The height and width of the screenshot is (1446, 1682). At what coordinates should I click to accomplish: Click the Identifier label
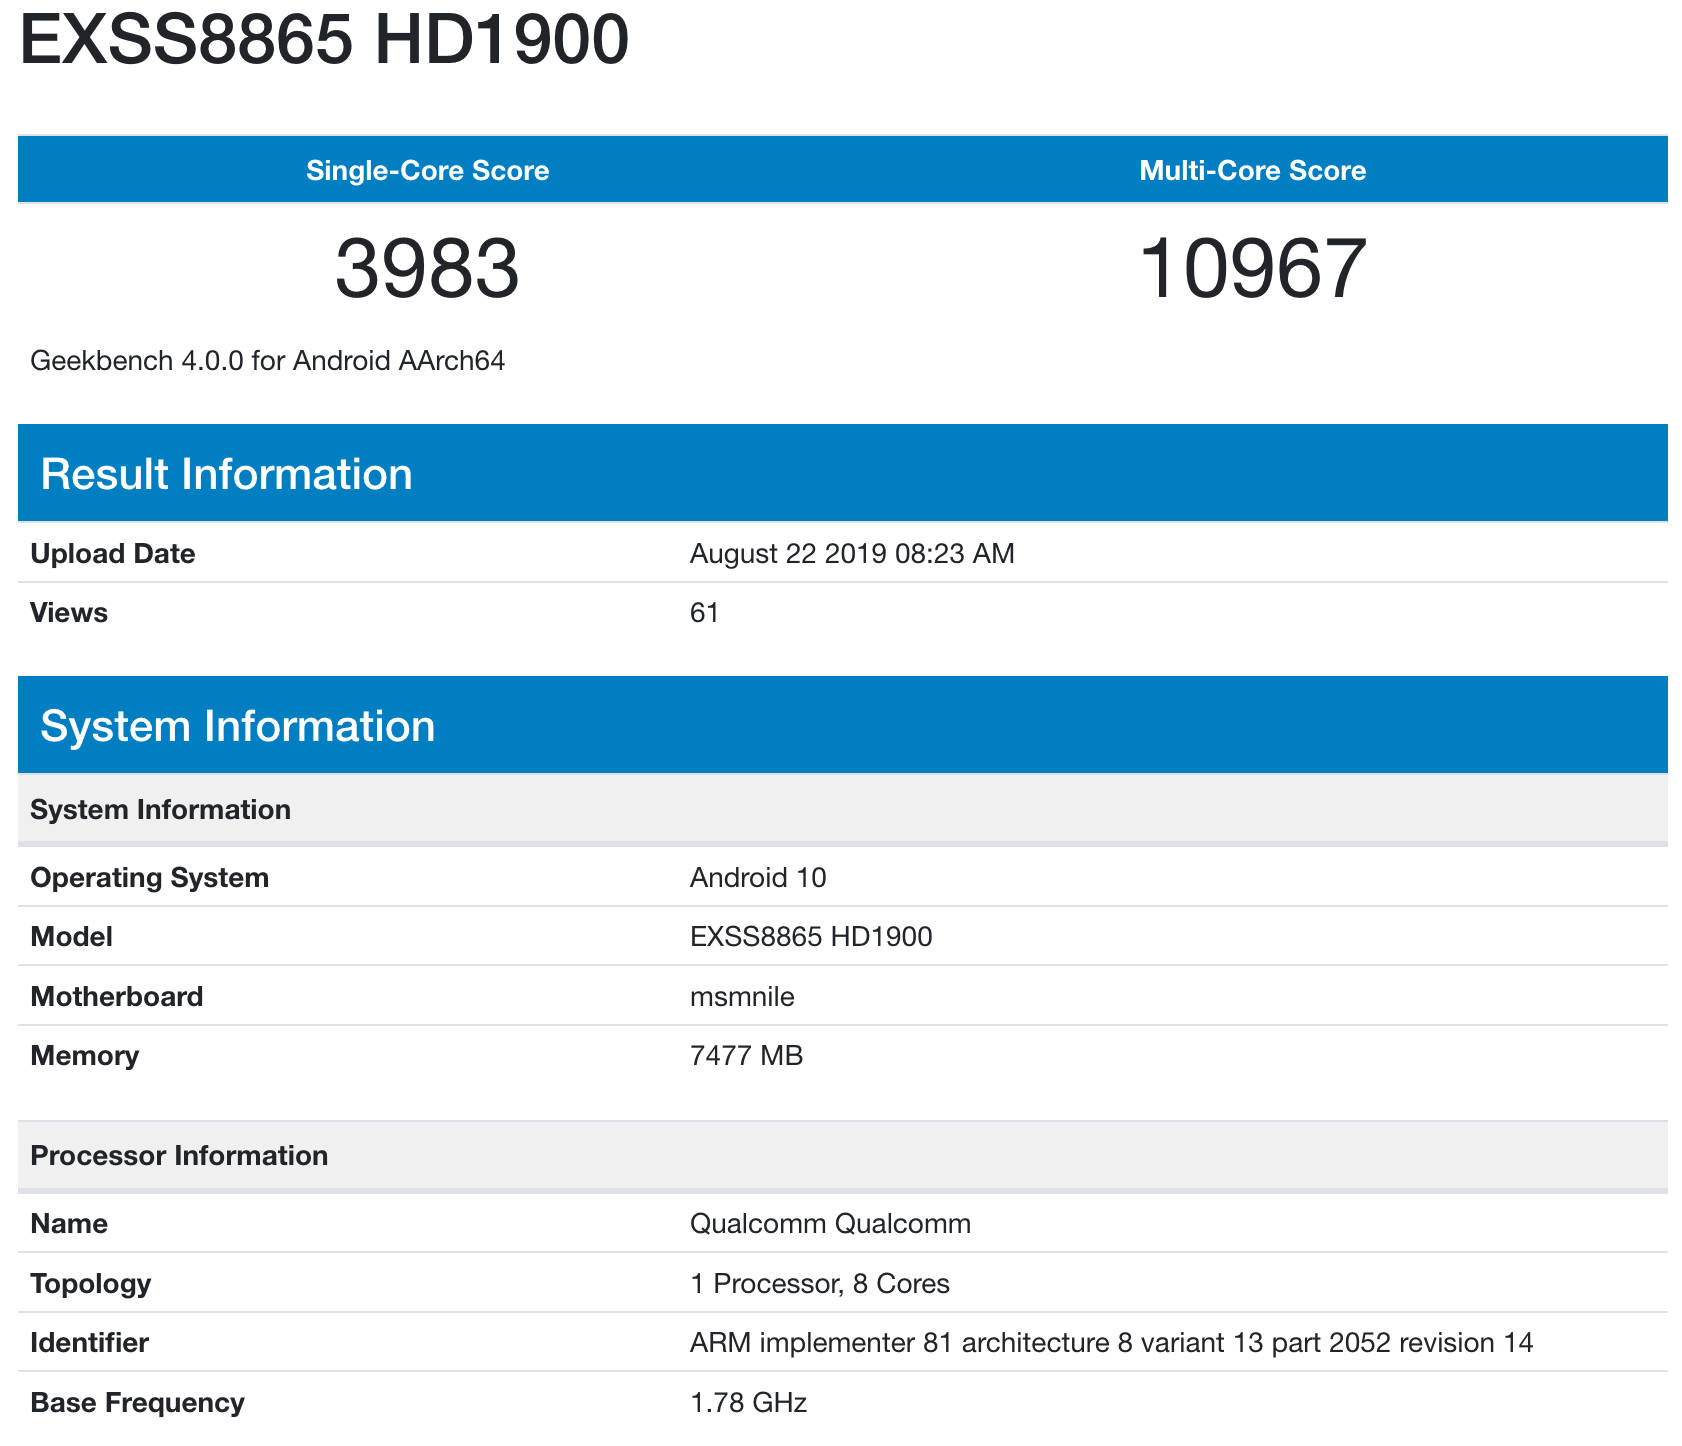pyautogui.click(x=90, y=1343)
